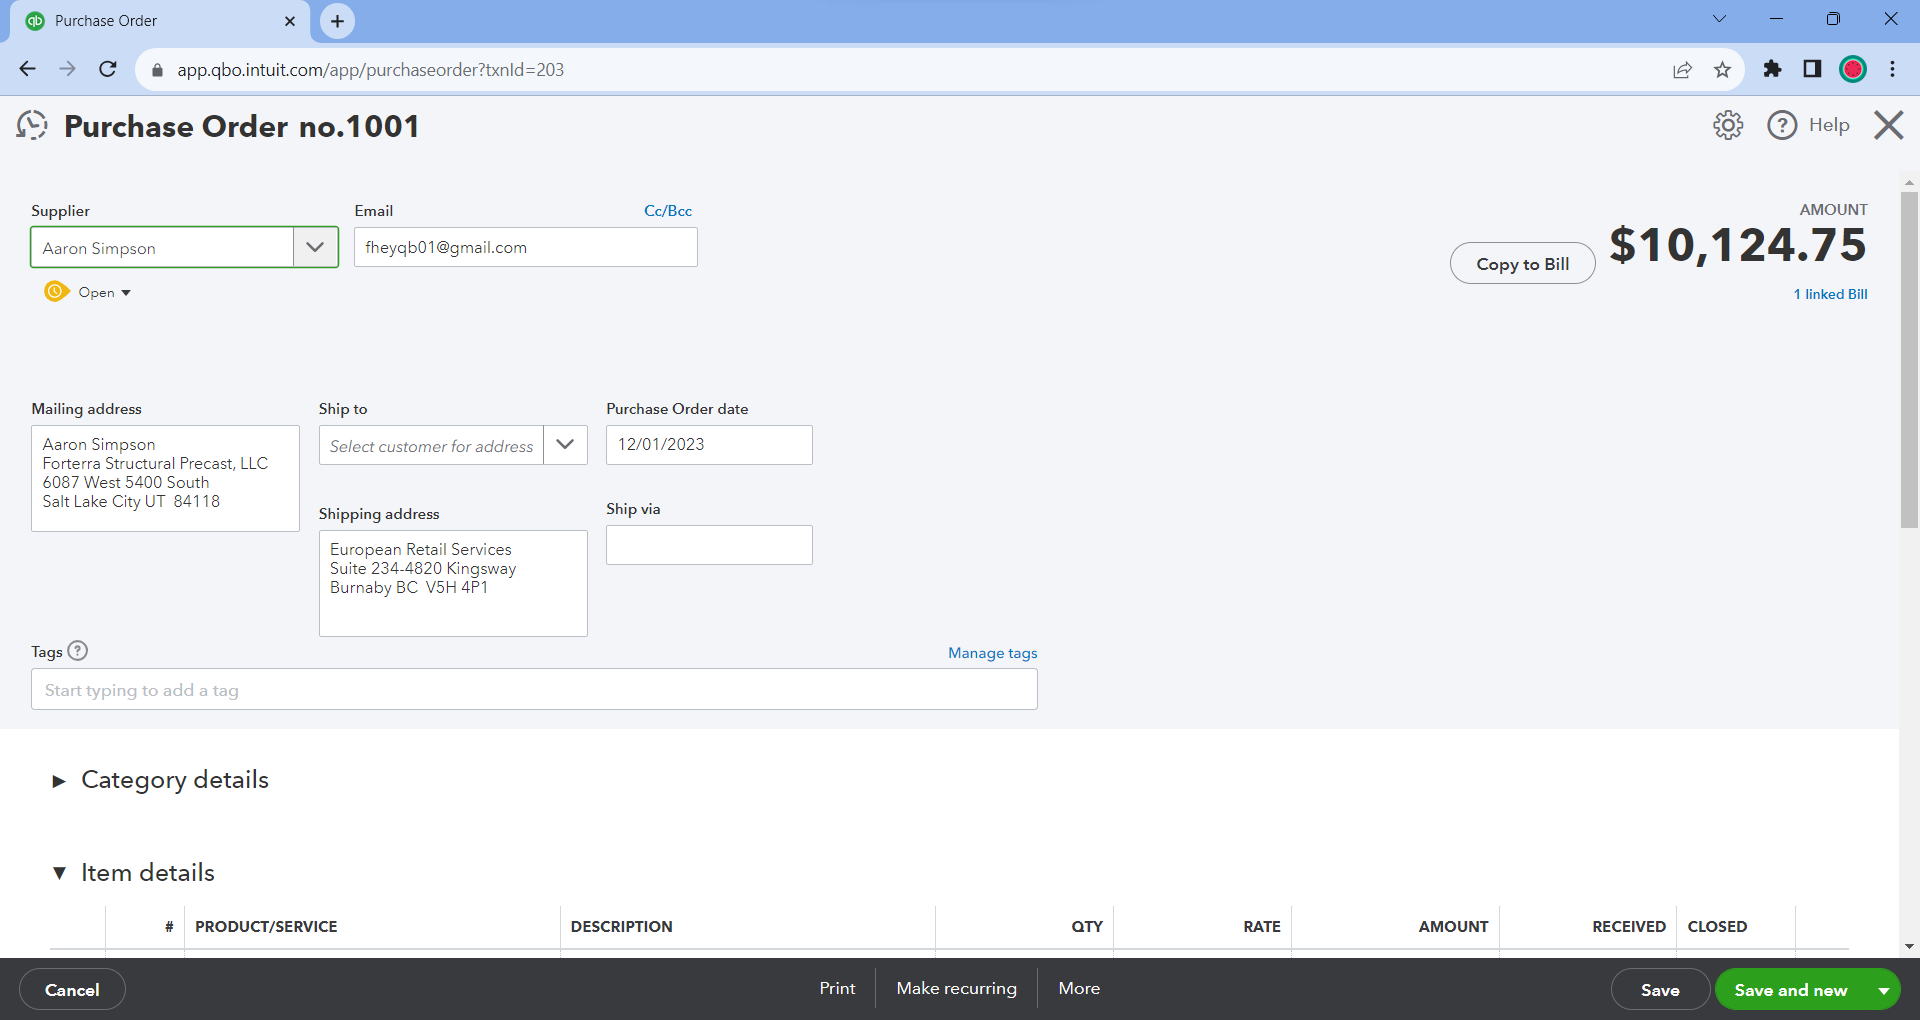Click the Tags help question icon

[78, 651]
